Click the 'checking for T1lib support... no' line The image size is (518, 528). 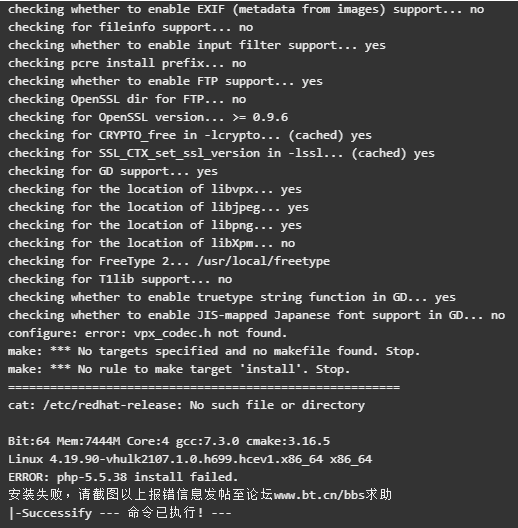pos(120,279)
